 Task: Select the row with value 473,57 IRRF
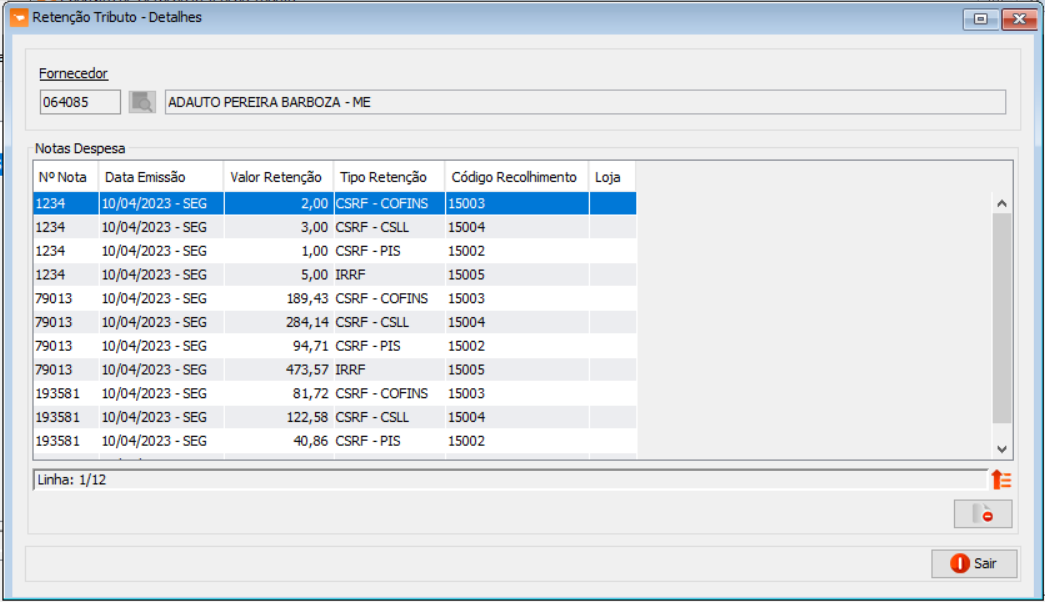point(335,369)
